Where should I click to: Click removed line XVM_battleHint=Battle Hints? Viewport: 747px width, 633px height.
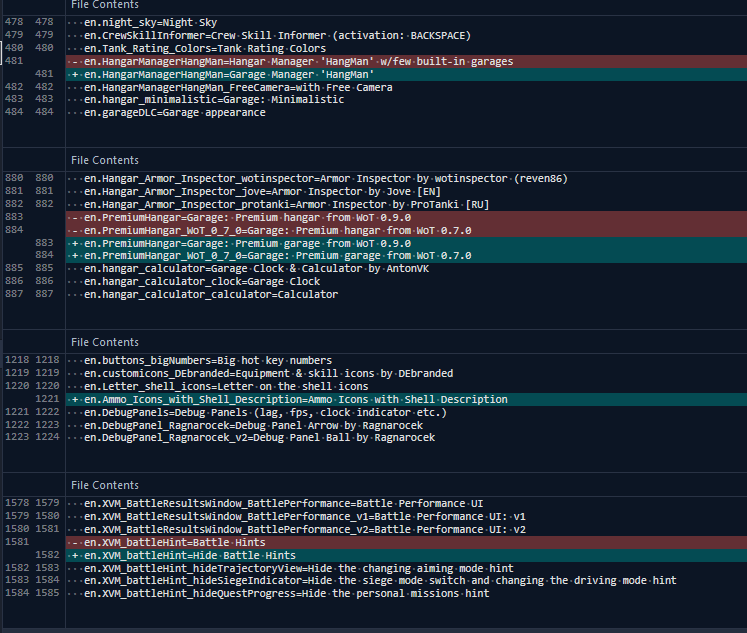406,543
